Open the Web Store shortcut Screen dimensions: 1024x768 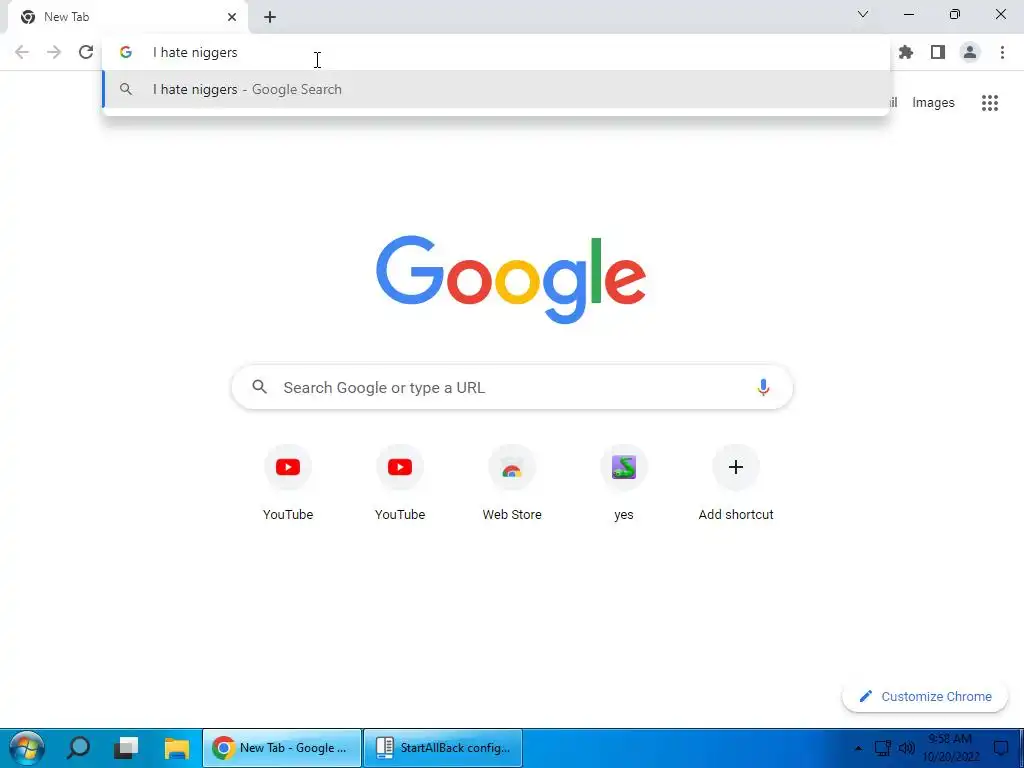pos(512,483)
